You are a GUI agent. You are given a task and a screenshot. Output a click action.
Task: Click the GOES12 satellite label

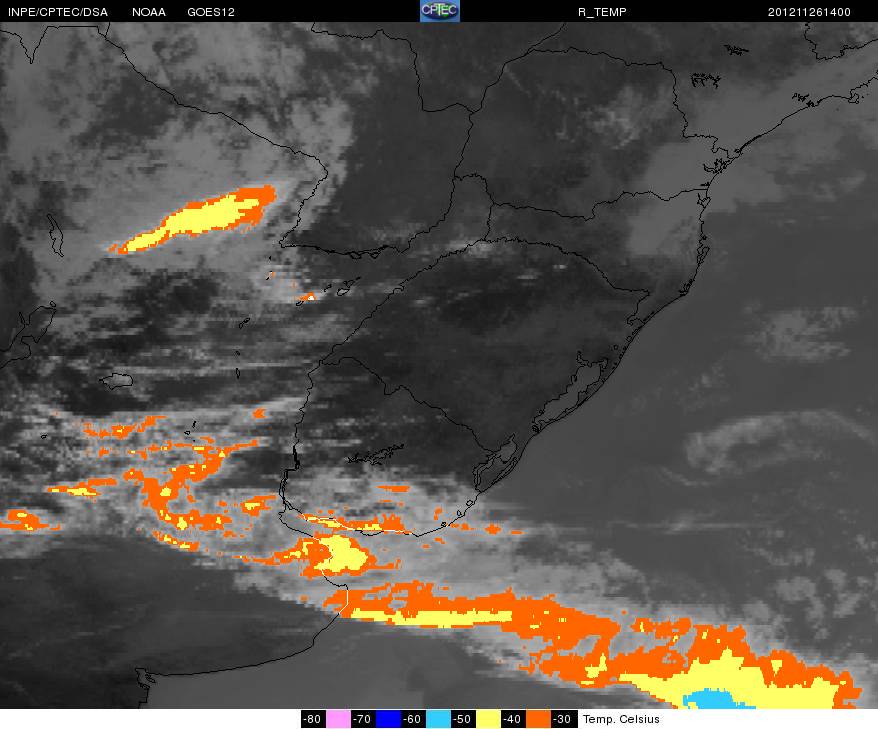(x=211, y=12)
